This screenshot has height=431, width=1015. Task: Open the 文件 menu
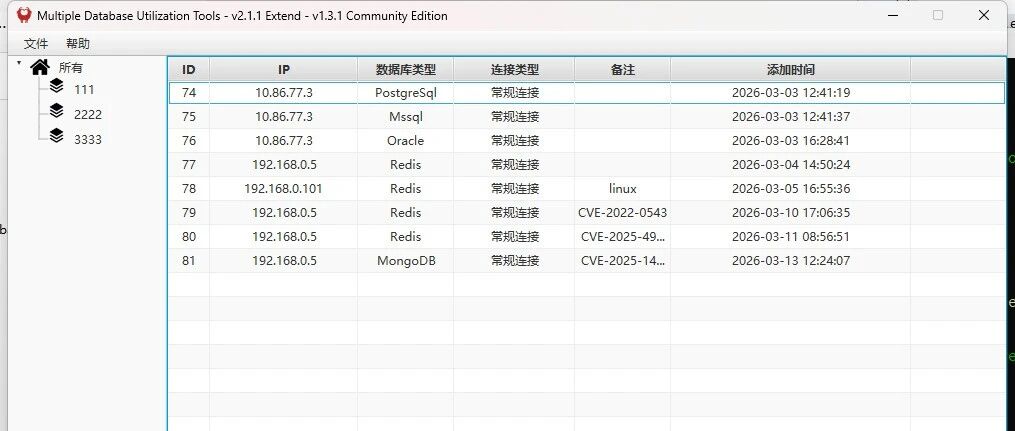click(x=36, y=44)
